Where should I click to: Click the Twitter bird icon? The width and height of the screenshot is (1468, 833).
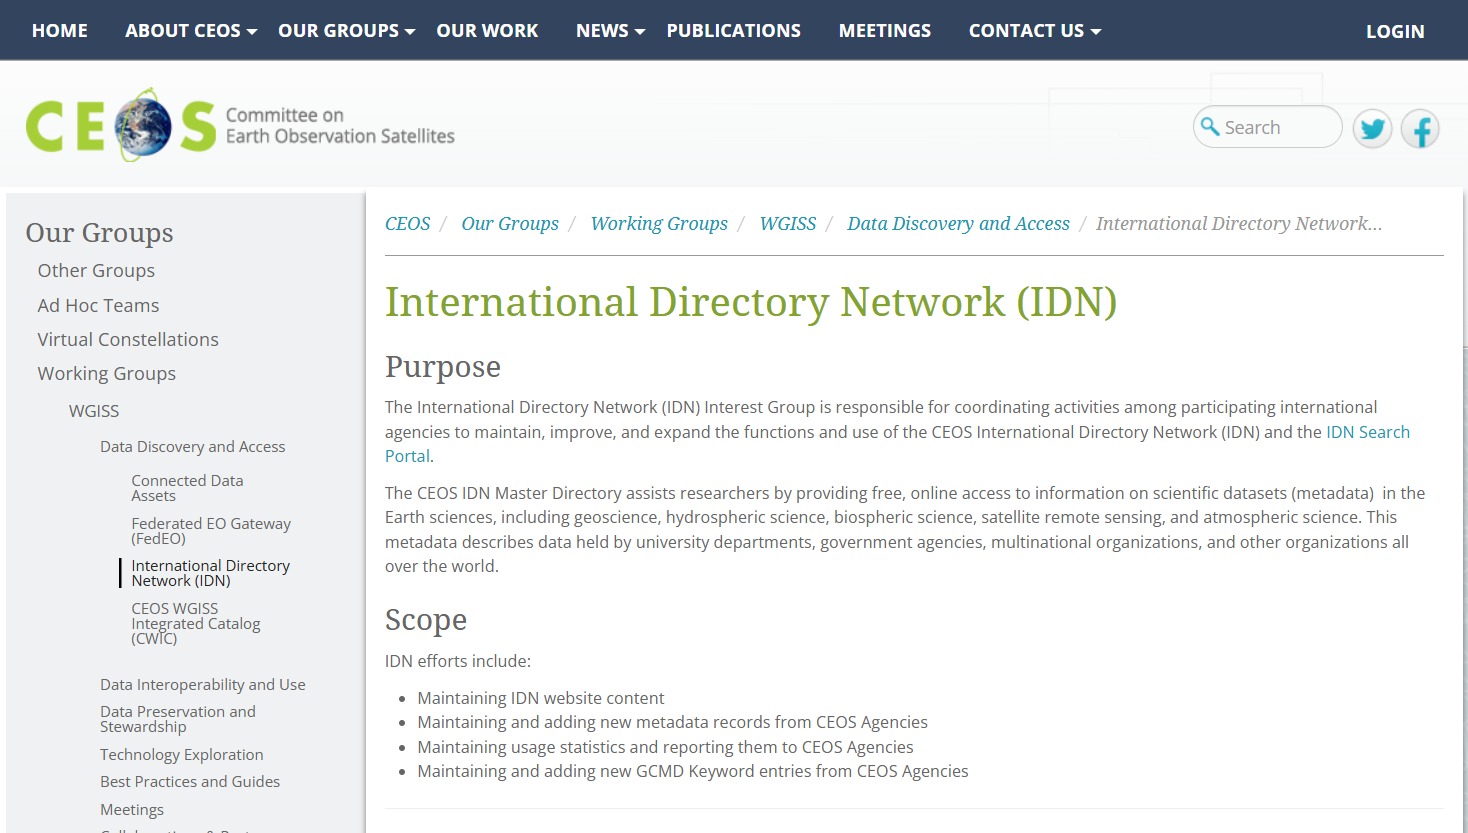pyautogui.click(x=1372, y=129)
